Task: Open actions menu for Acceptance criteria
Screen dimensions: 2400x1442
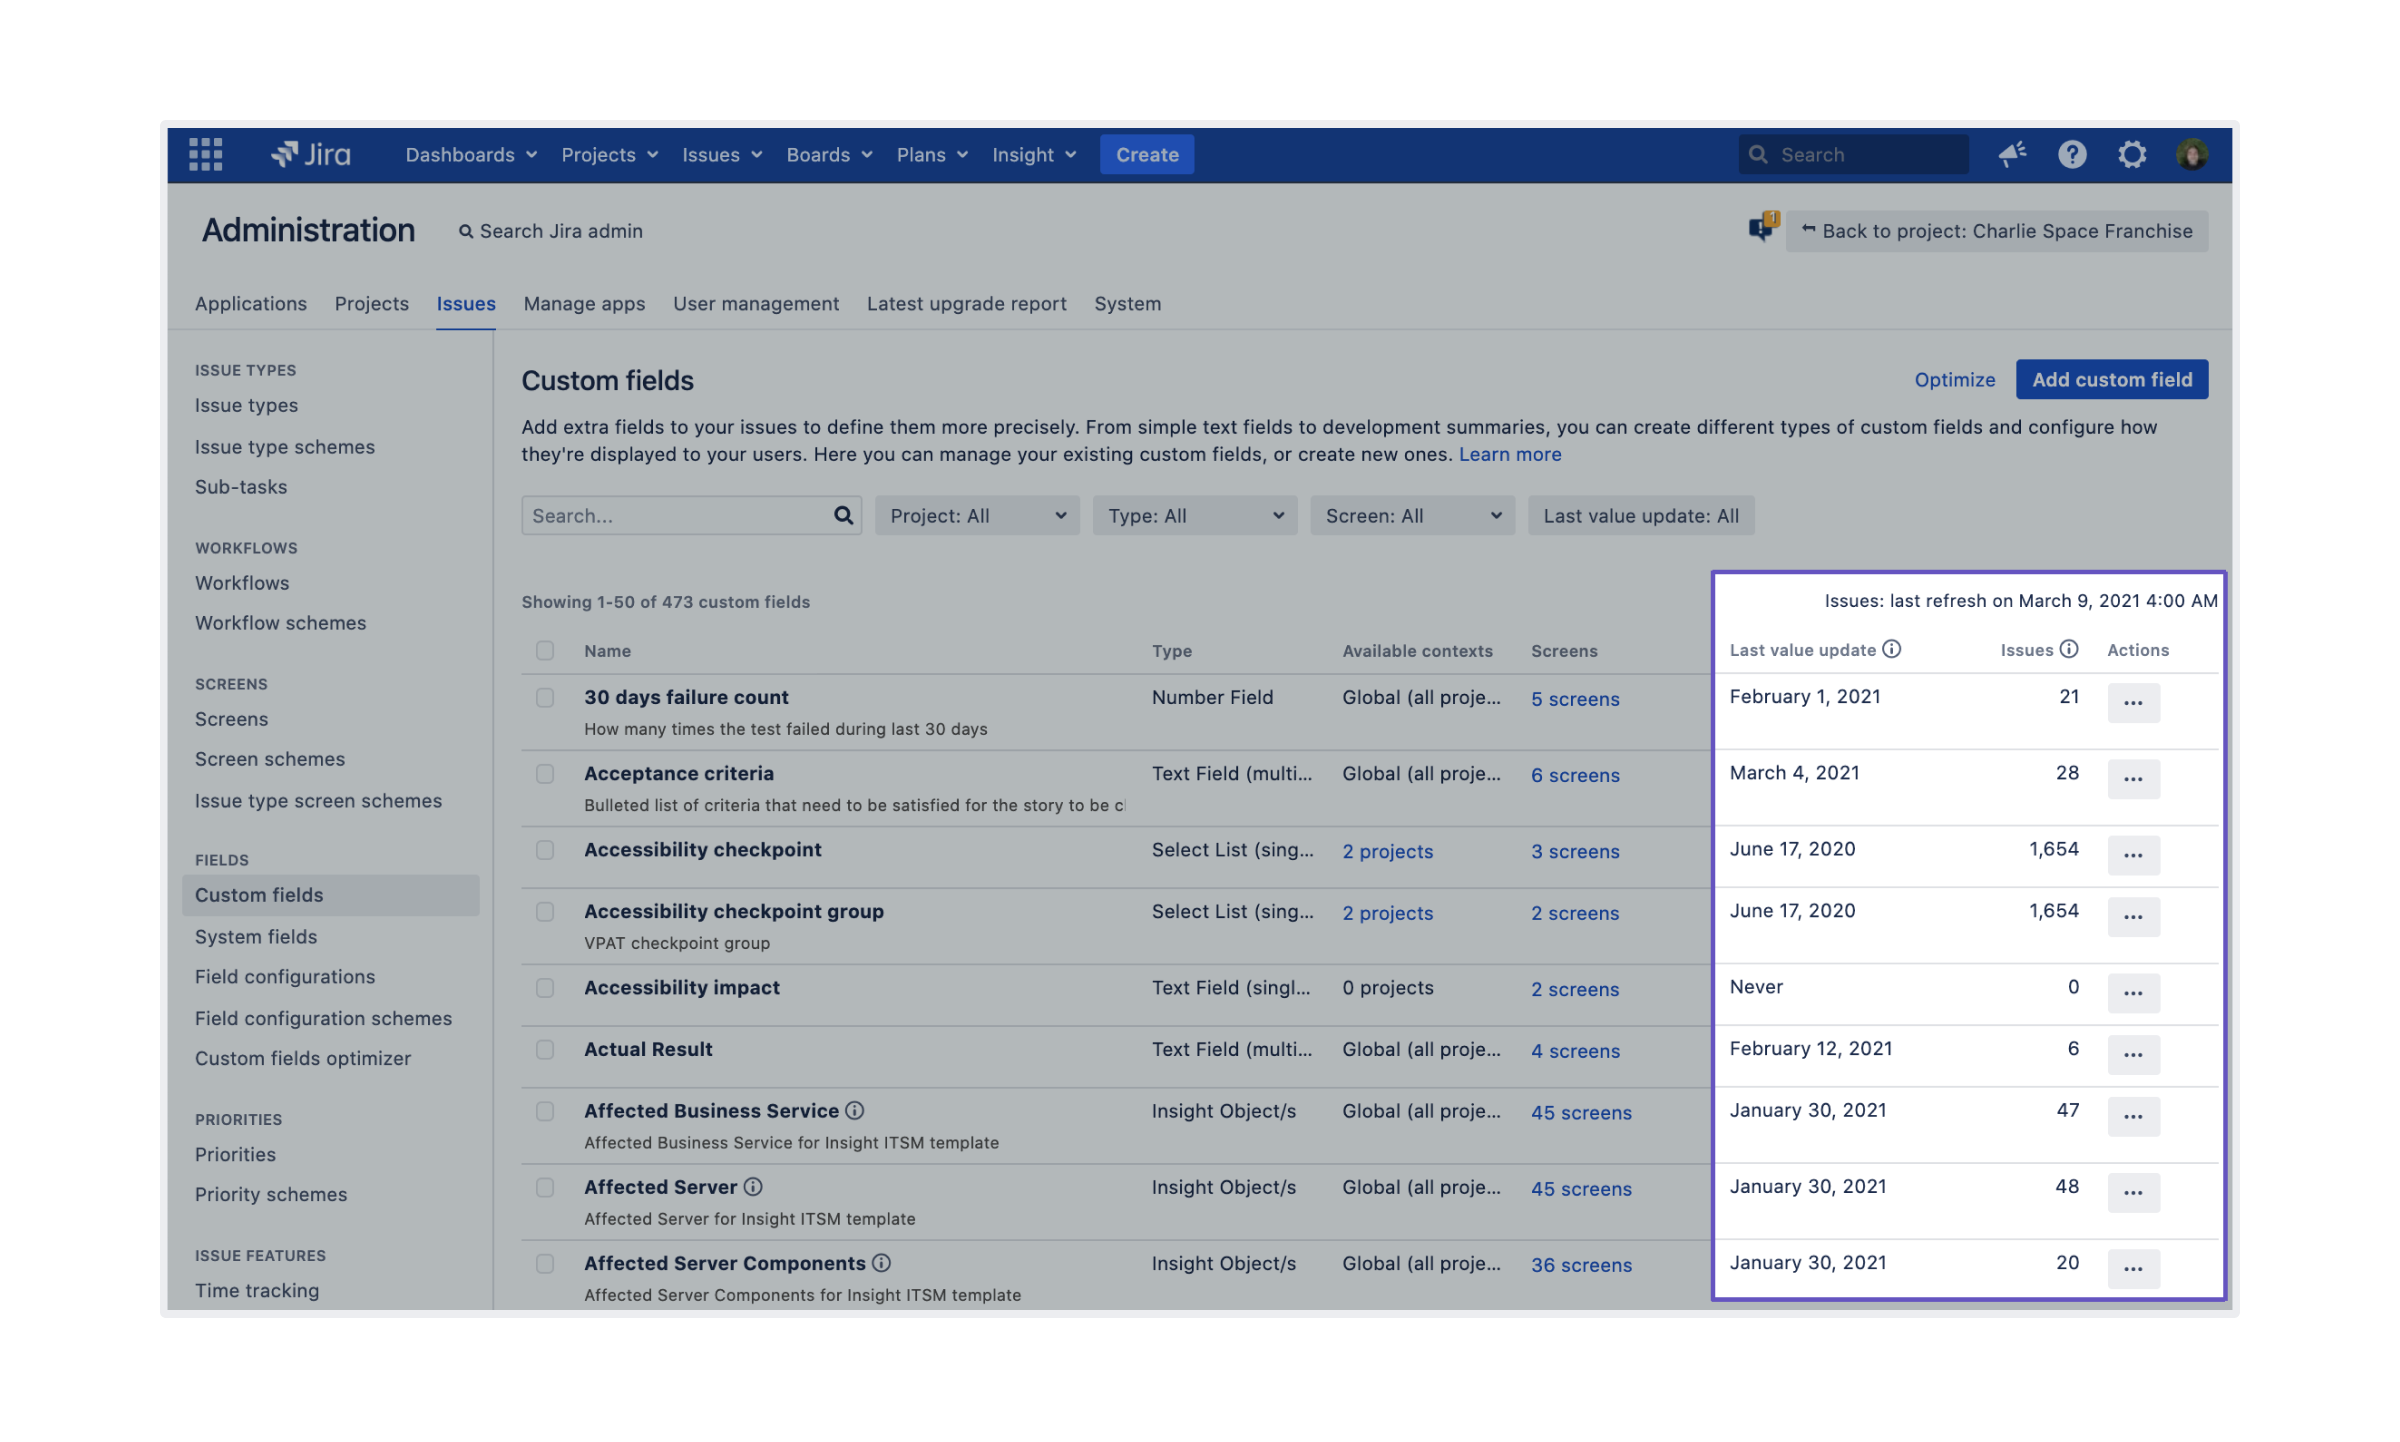Action: pyautogui.click(x=2134, y=778)
